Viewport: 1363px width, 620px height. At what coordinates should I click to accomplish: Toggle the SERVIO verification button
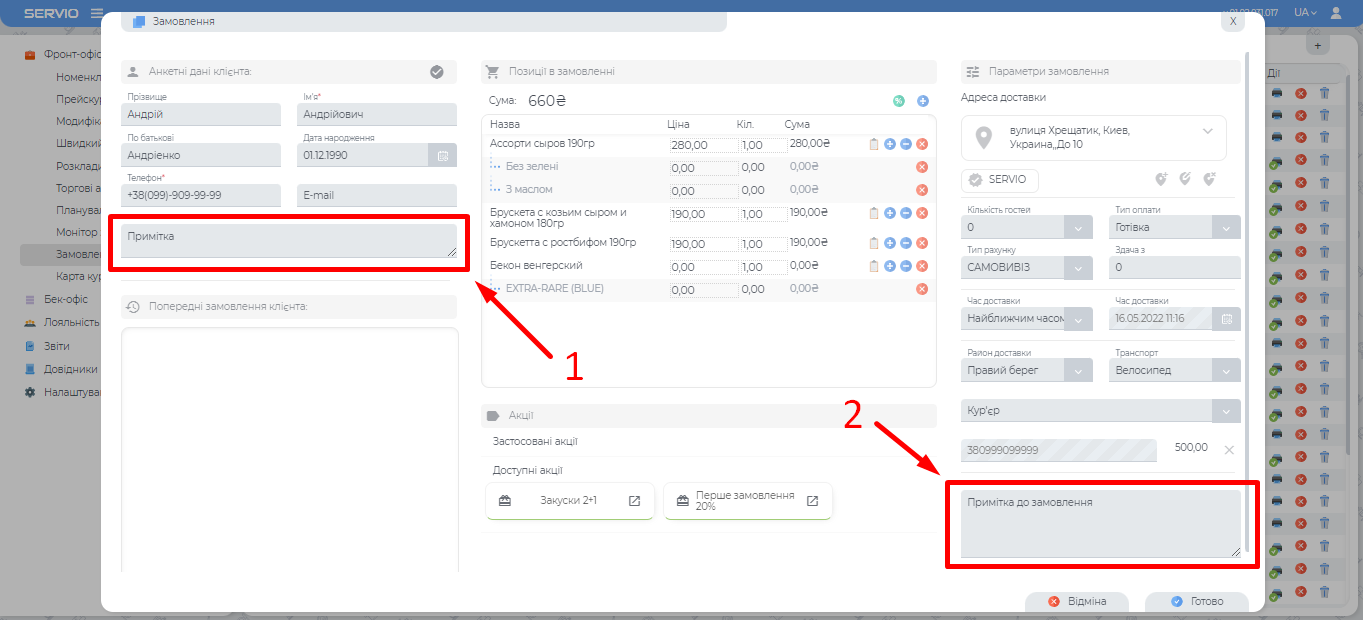999,180
